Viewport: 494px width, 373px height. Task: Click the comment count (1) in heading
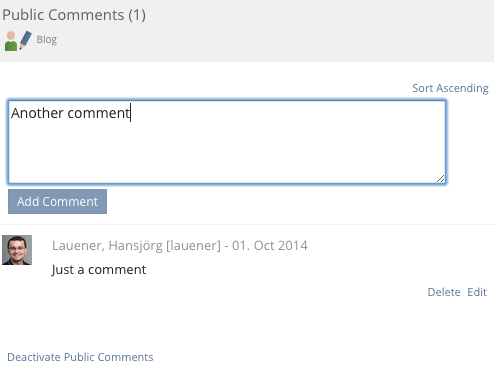(x=137, y=15)
